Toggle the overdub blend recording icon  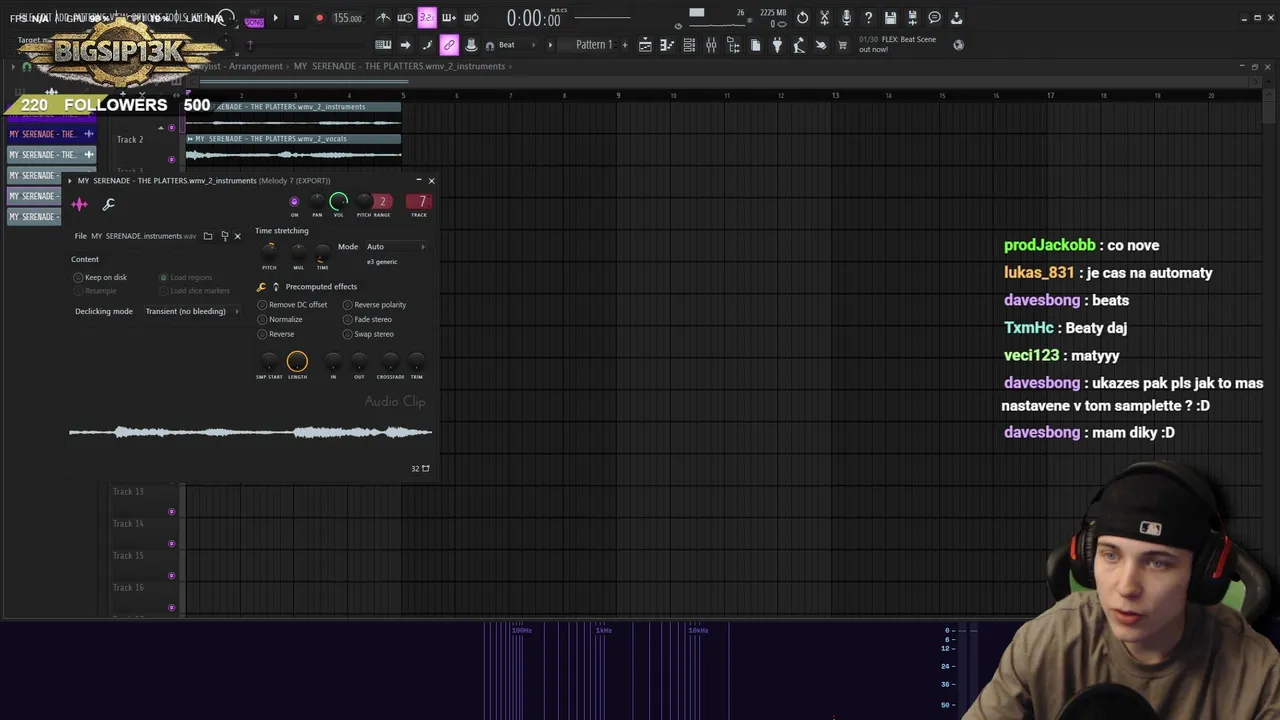click(449, 18)
